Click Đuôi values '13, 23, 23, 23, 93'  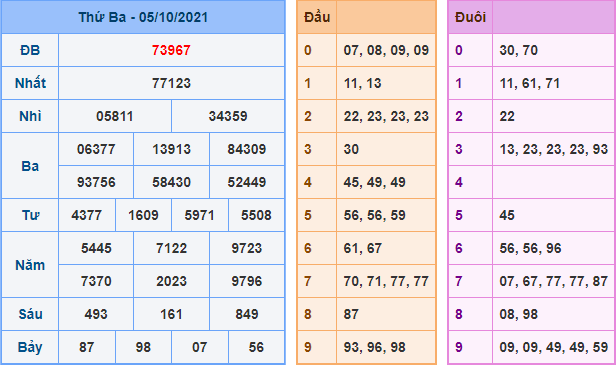554,149
